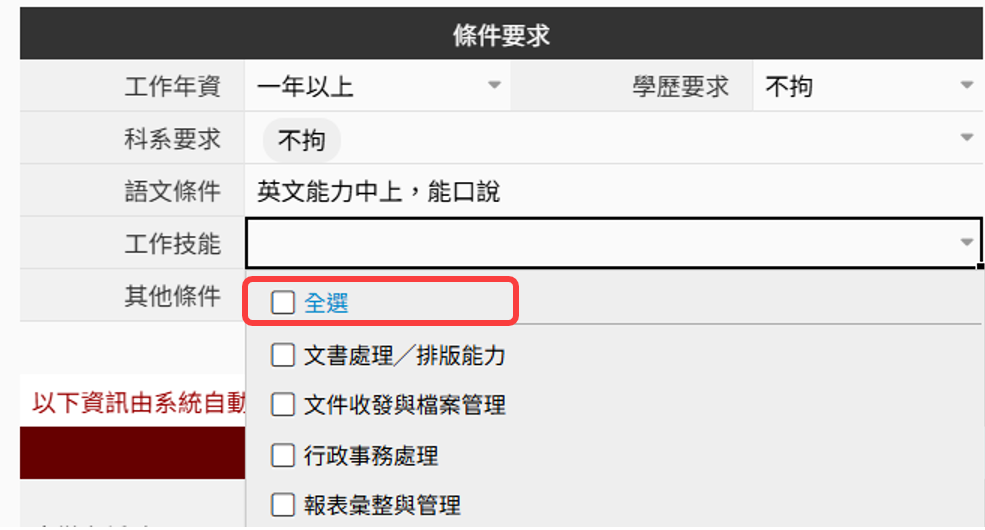Image resolution: width=985 pixels, height=530 pixels.
Task: Choose the 文件收發與檔案管理 option text
Action: [404, 405]
